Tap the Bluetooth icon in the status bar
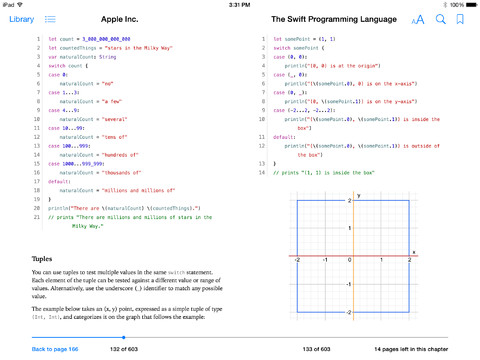 445,5
